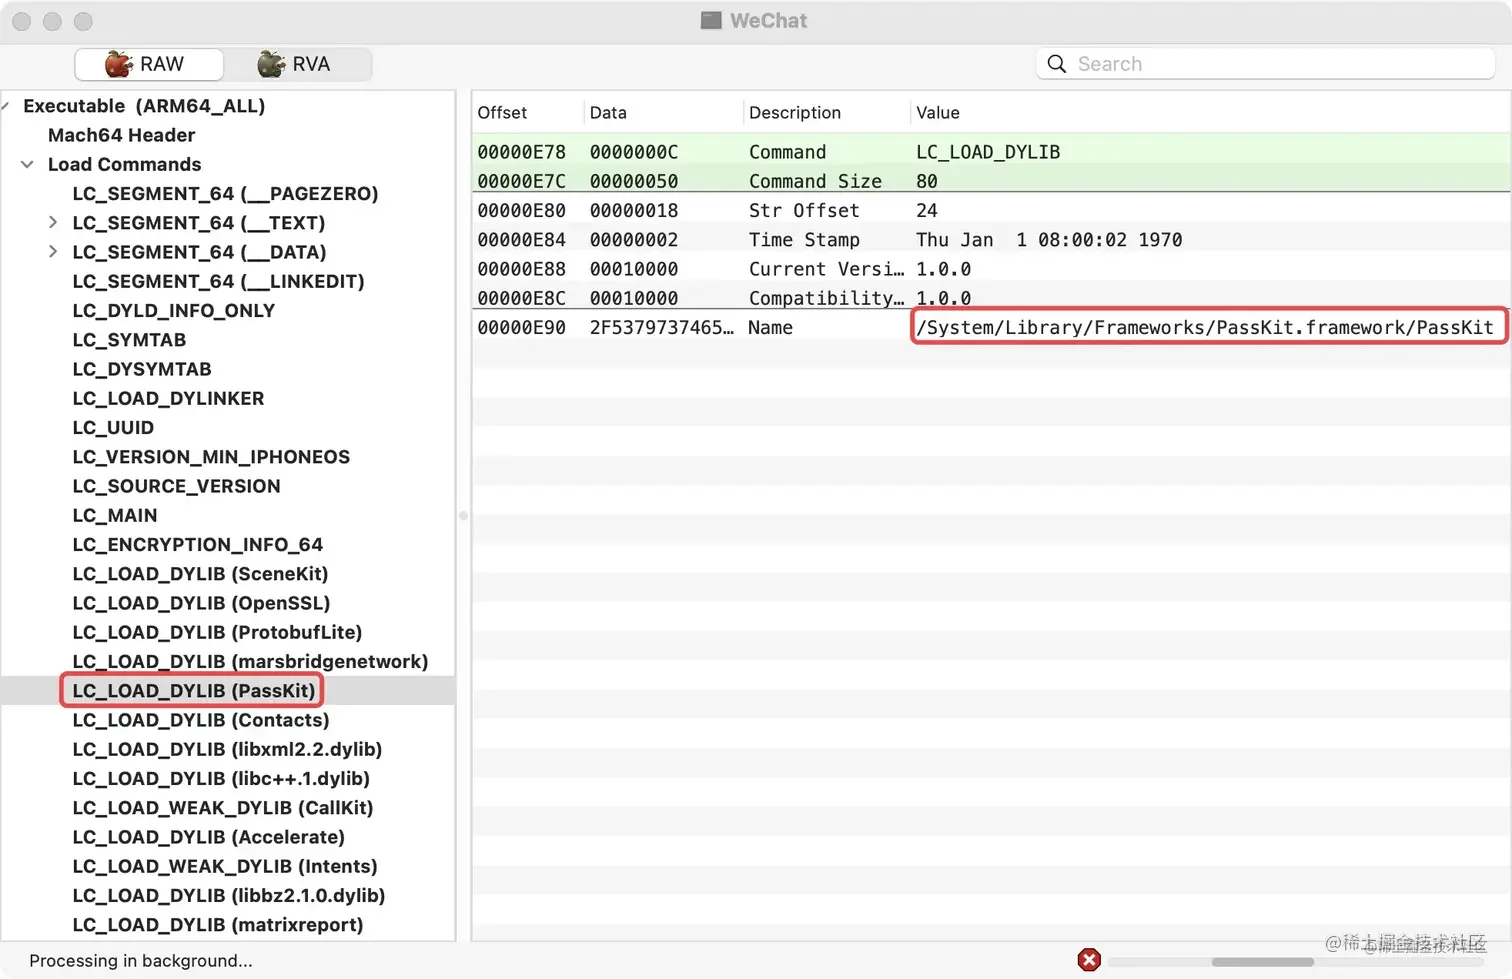Select LC_MAIN load command

click(x=115, y=515)
